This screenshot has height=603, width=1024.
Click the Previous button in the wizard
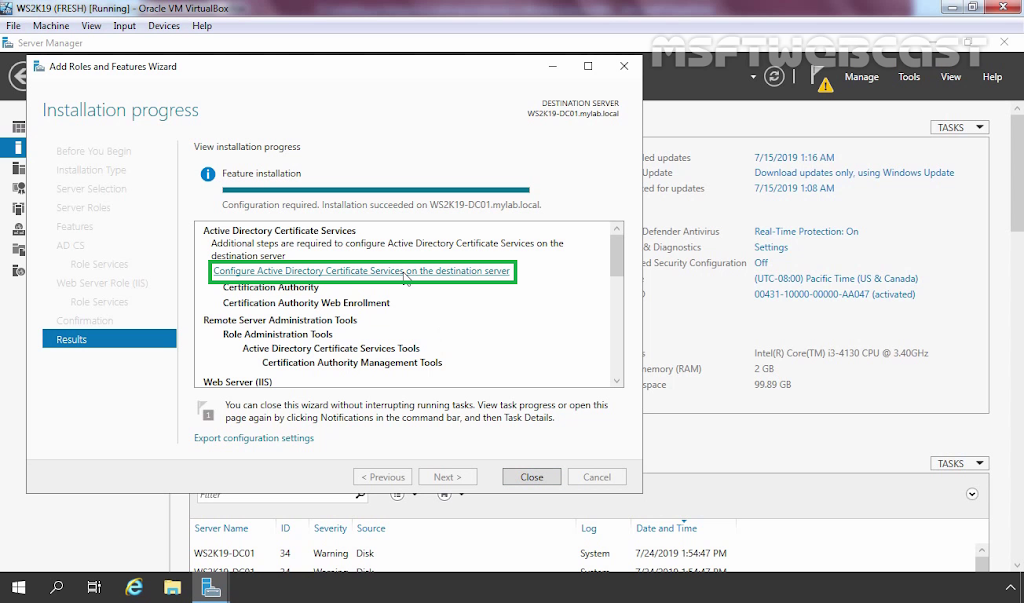pyautogui.click(x=383, y=477)
